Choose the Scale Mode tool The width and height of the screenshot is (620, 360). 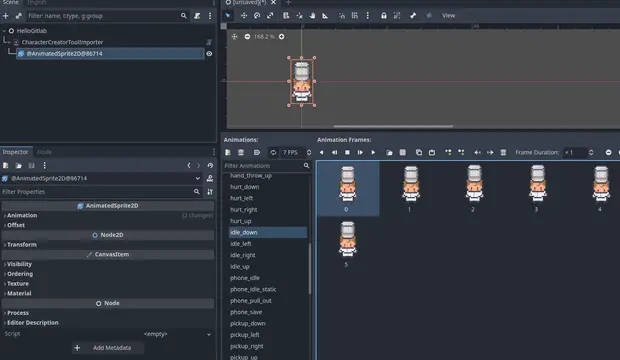coord(270,15)
